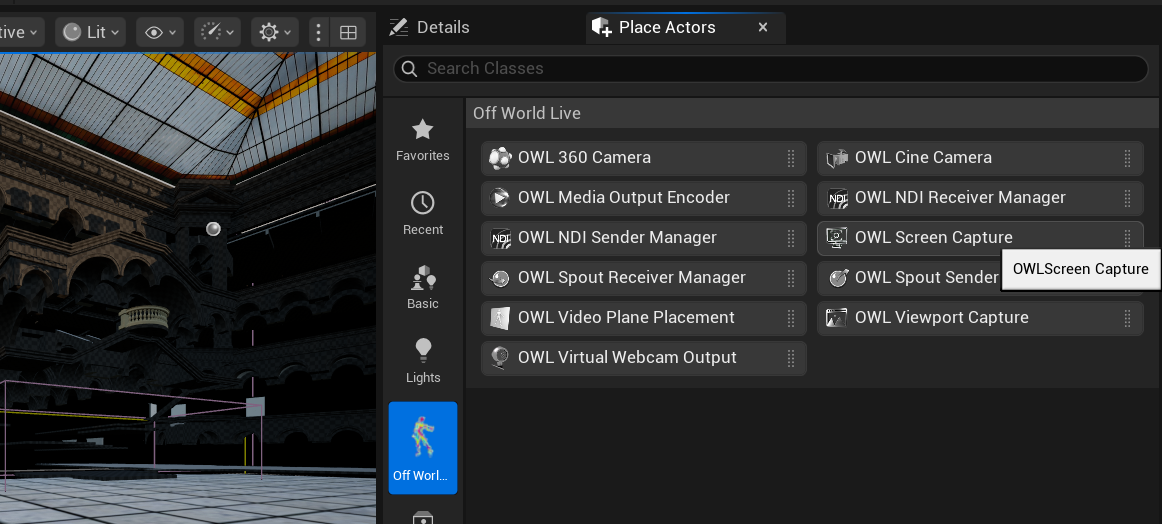Click the OWL Spout Receiver Manager icon
The image size is (1162, 524).
500,277
